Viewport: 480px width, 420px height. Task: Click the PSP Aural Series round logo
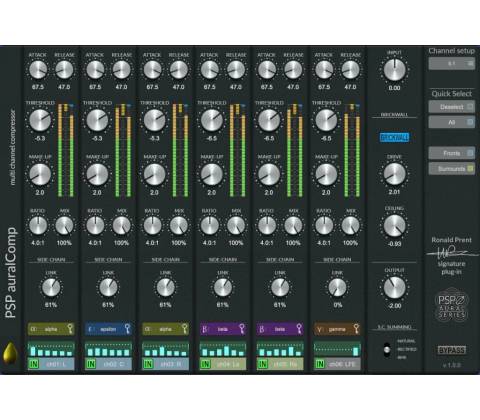coord(452,305)
